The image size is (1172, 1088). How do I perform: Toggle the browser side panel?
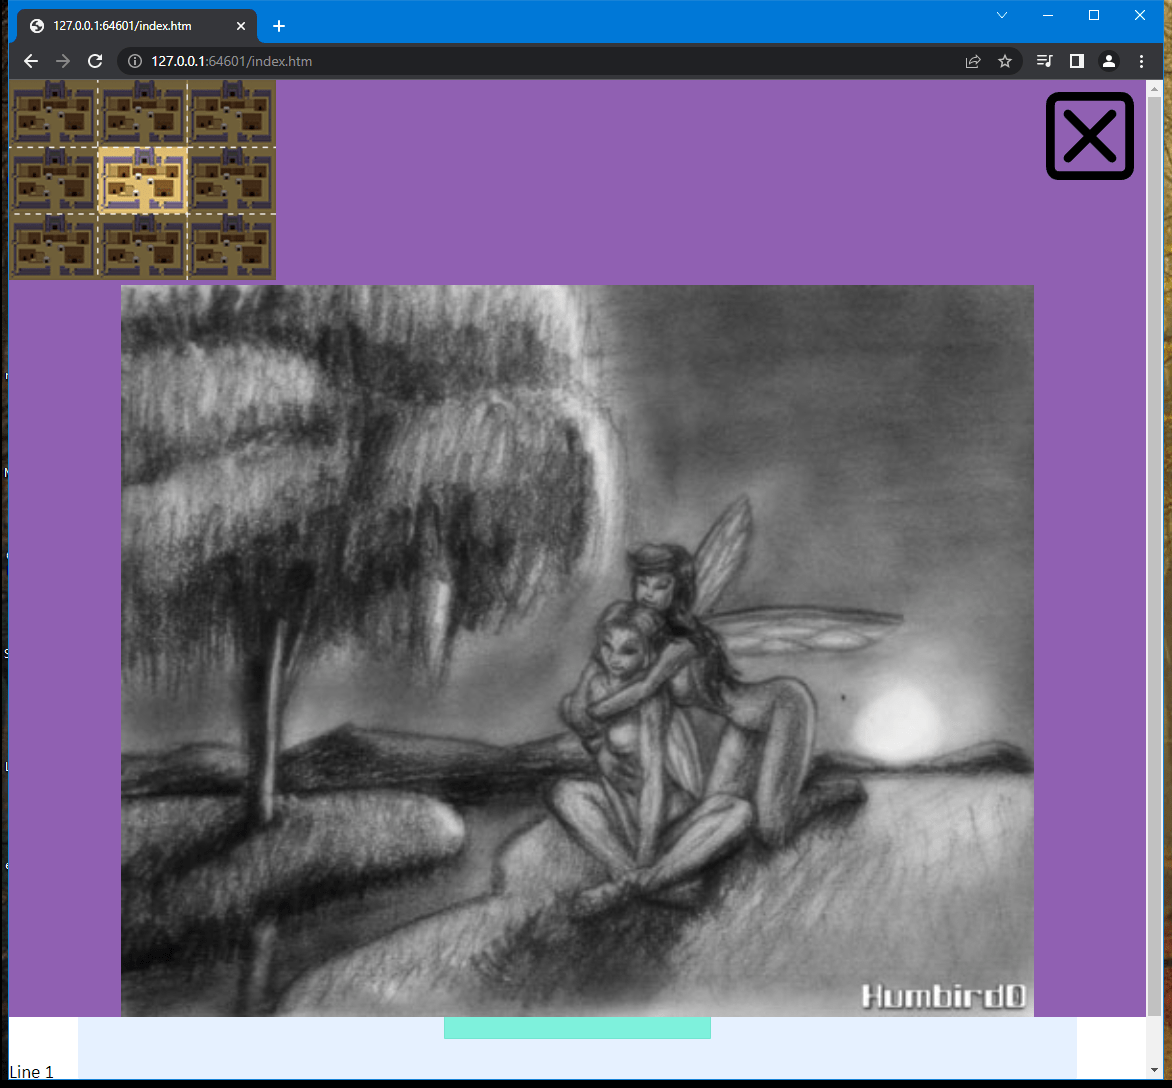click(1076, 61)
